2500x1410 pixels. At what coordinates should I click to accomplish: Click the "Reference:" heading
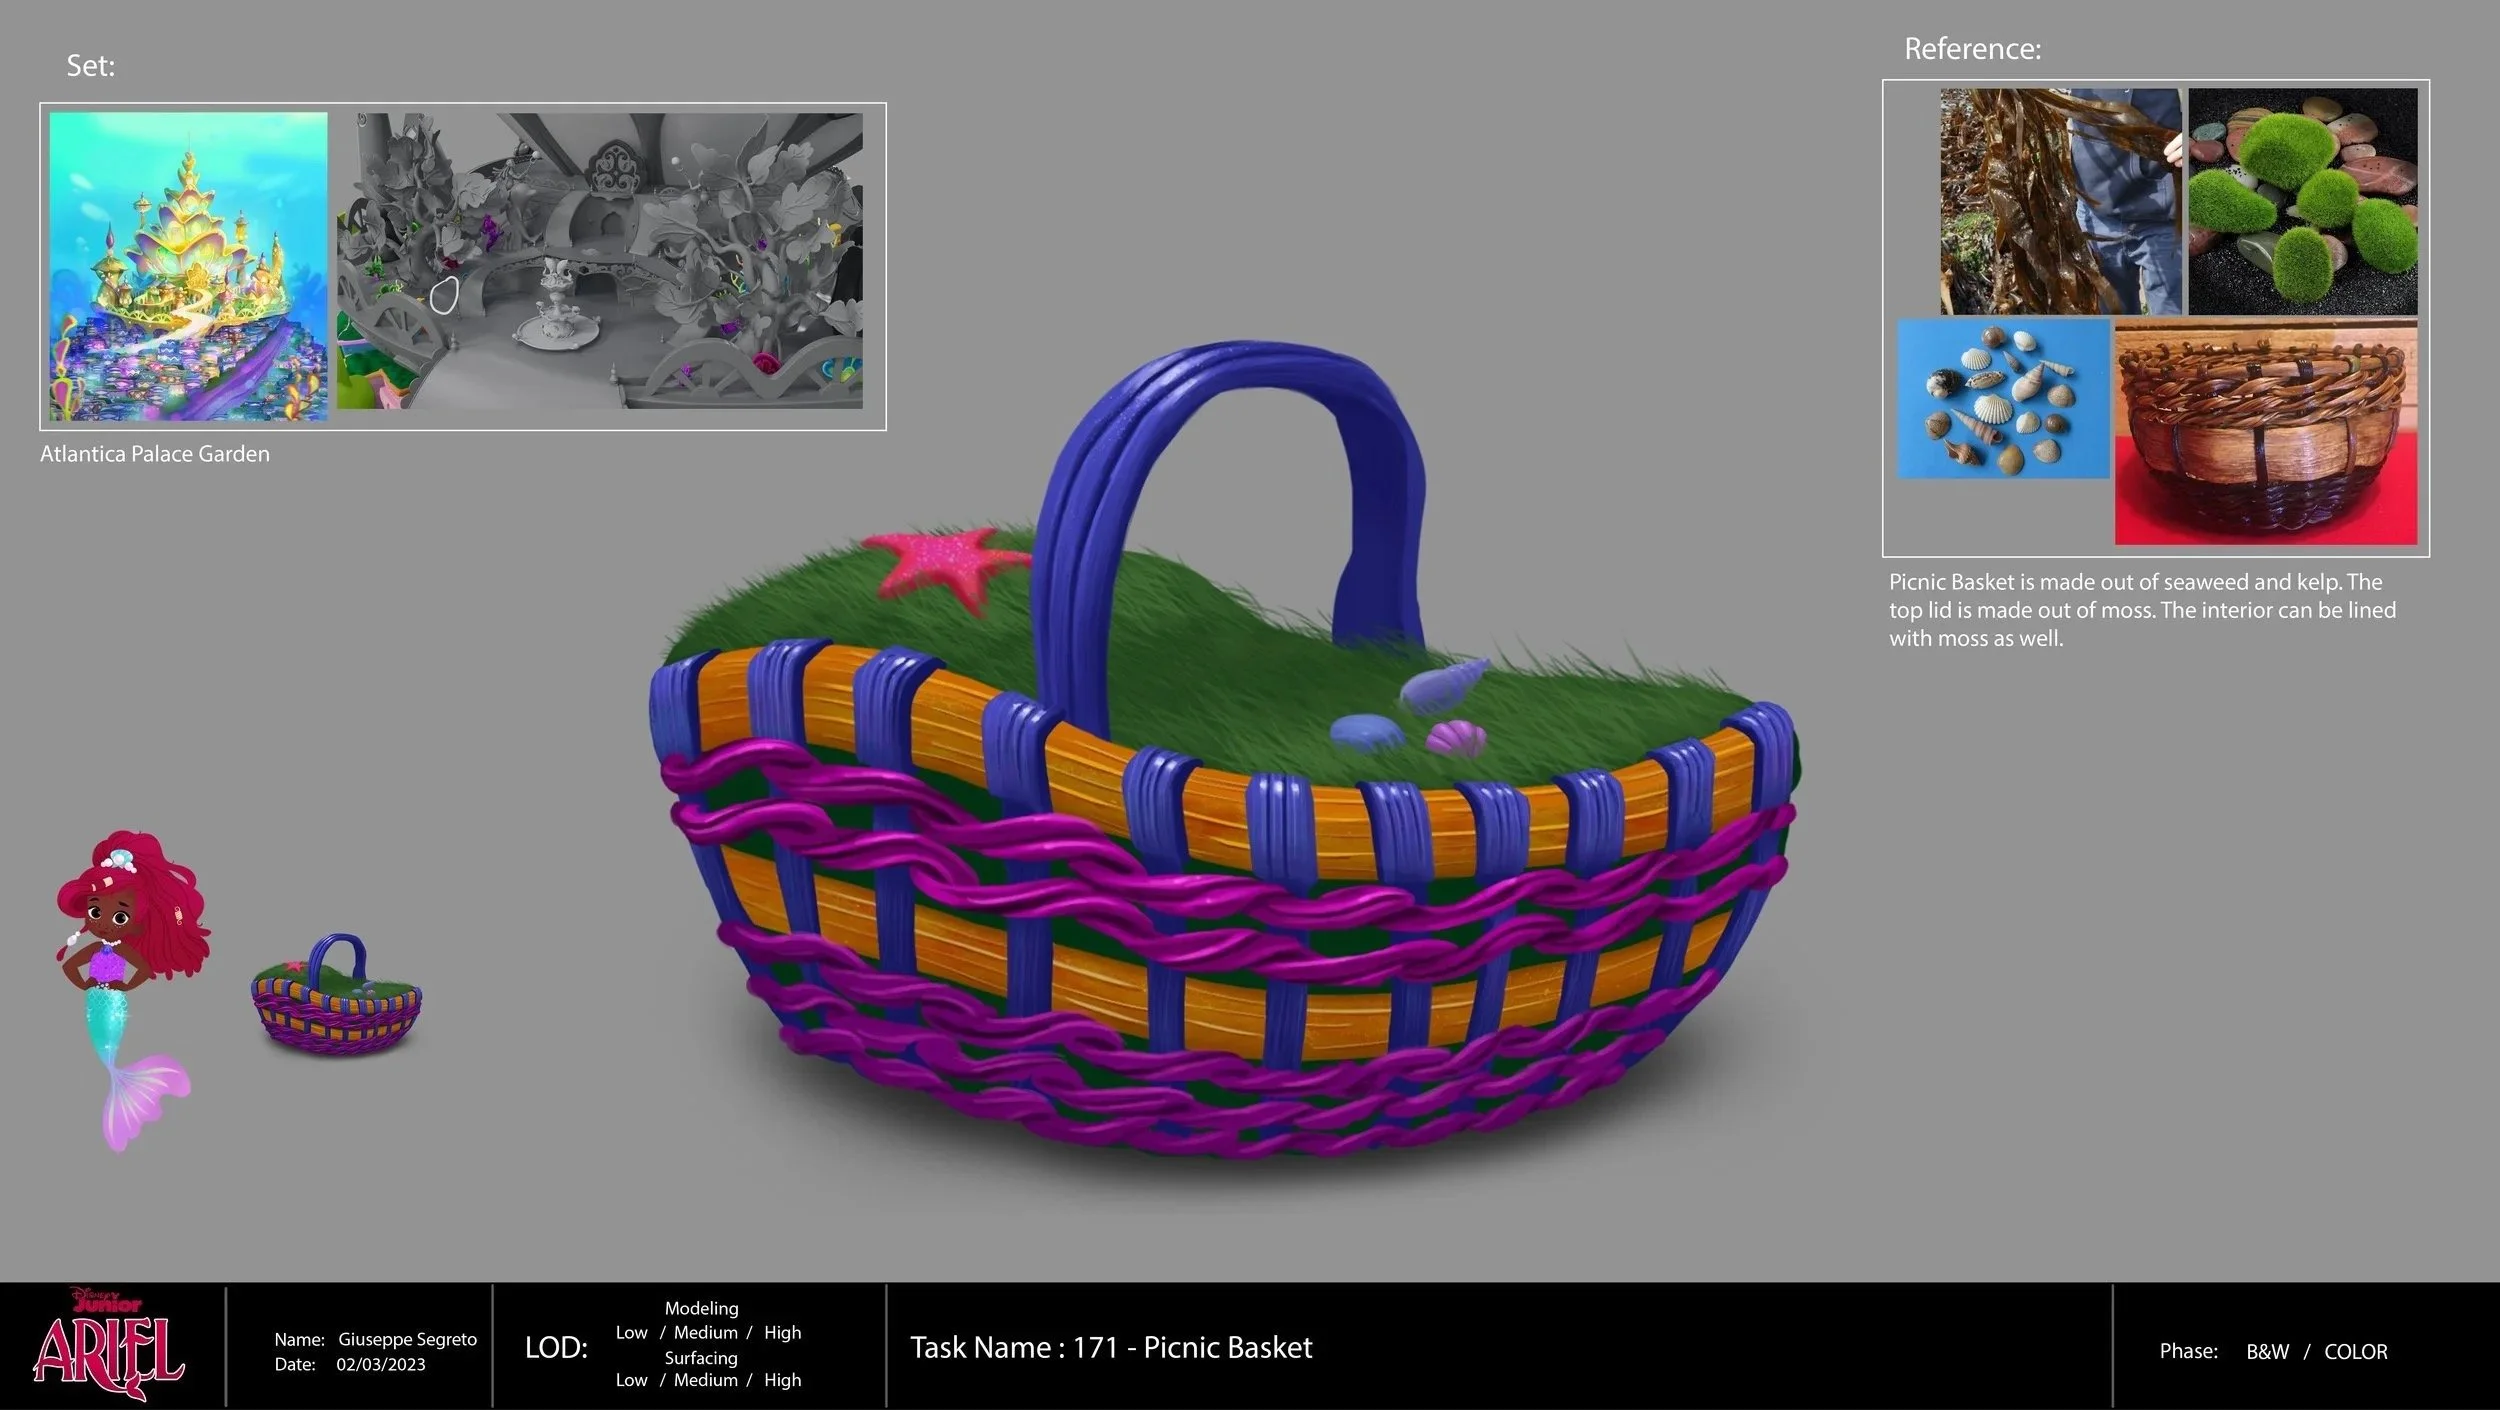coord(1972,49)
